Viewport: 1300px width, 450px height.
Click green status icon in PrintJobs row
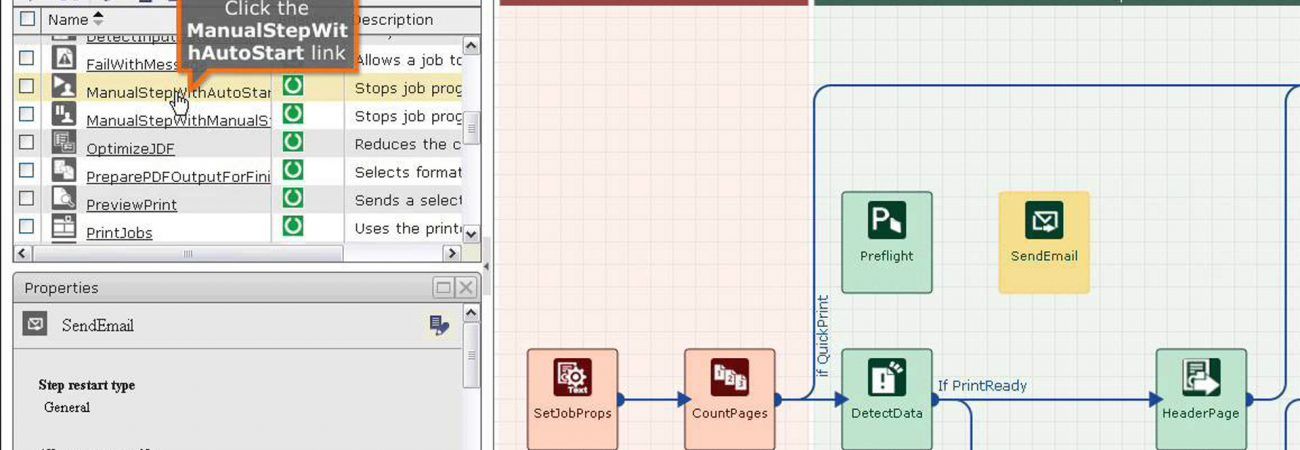coord(292,226)
